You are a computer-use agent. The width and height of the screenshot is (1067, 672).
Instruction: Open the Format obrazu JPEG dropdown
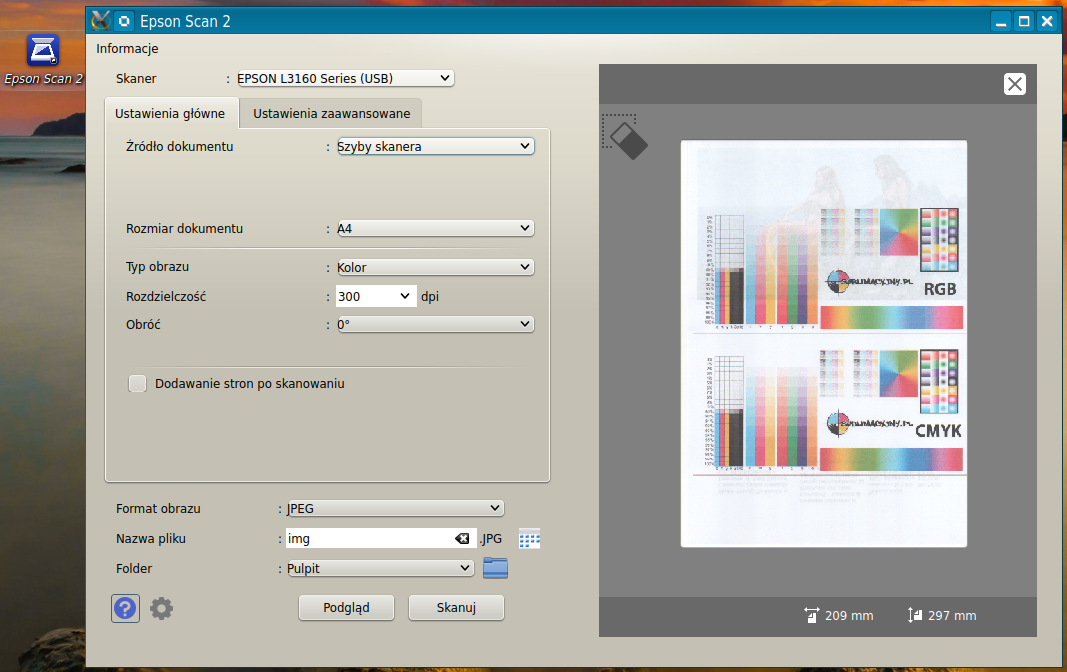(395, 508)
